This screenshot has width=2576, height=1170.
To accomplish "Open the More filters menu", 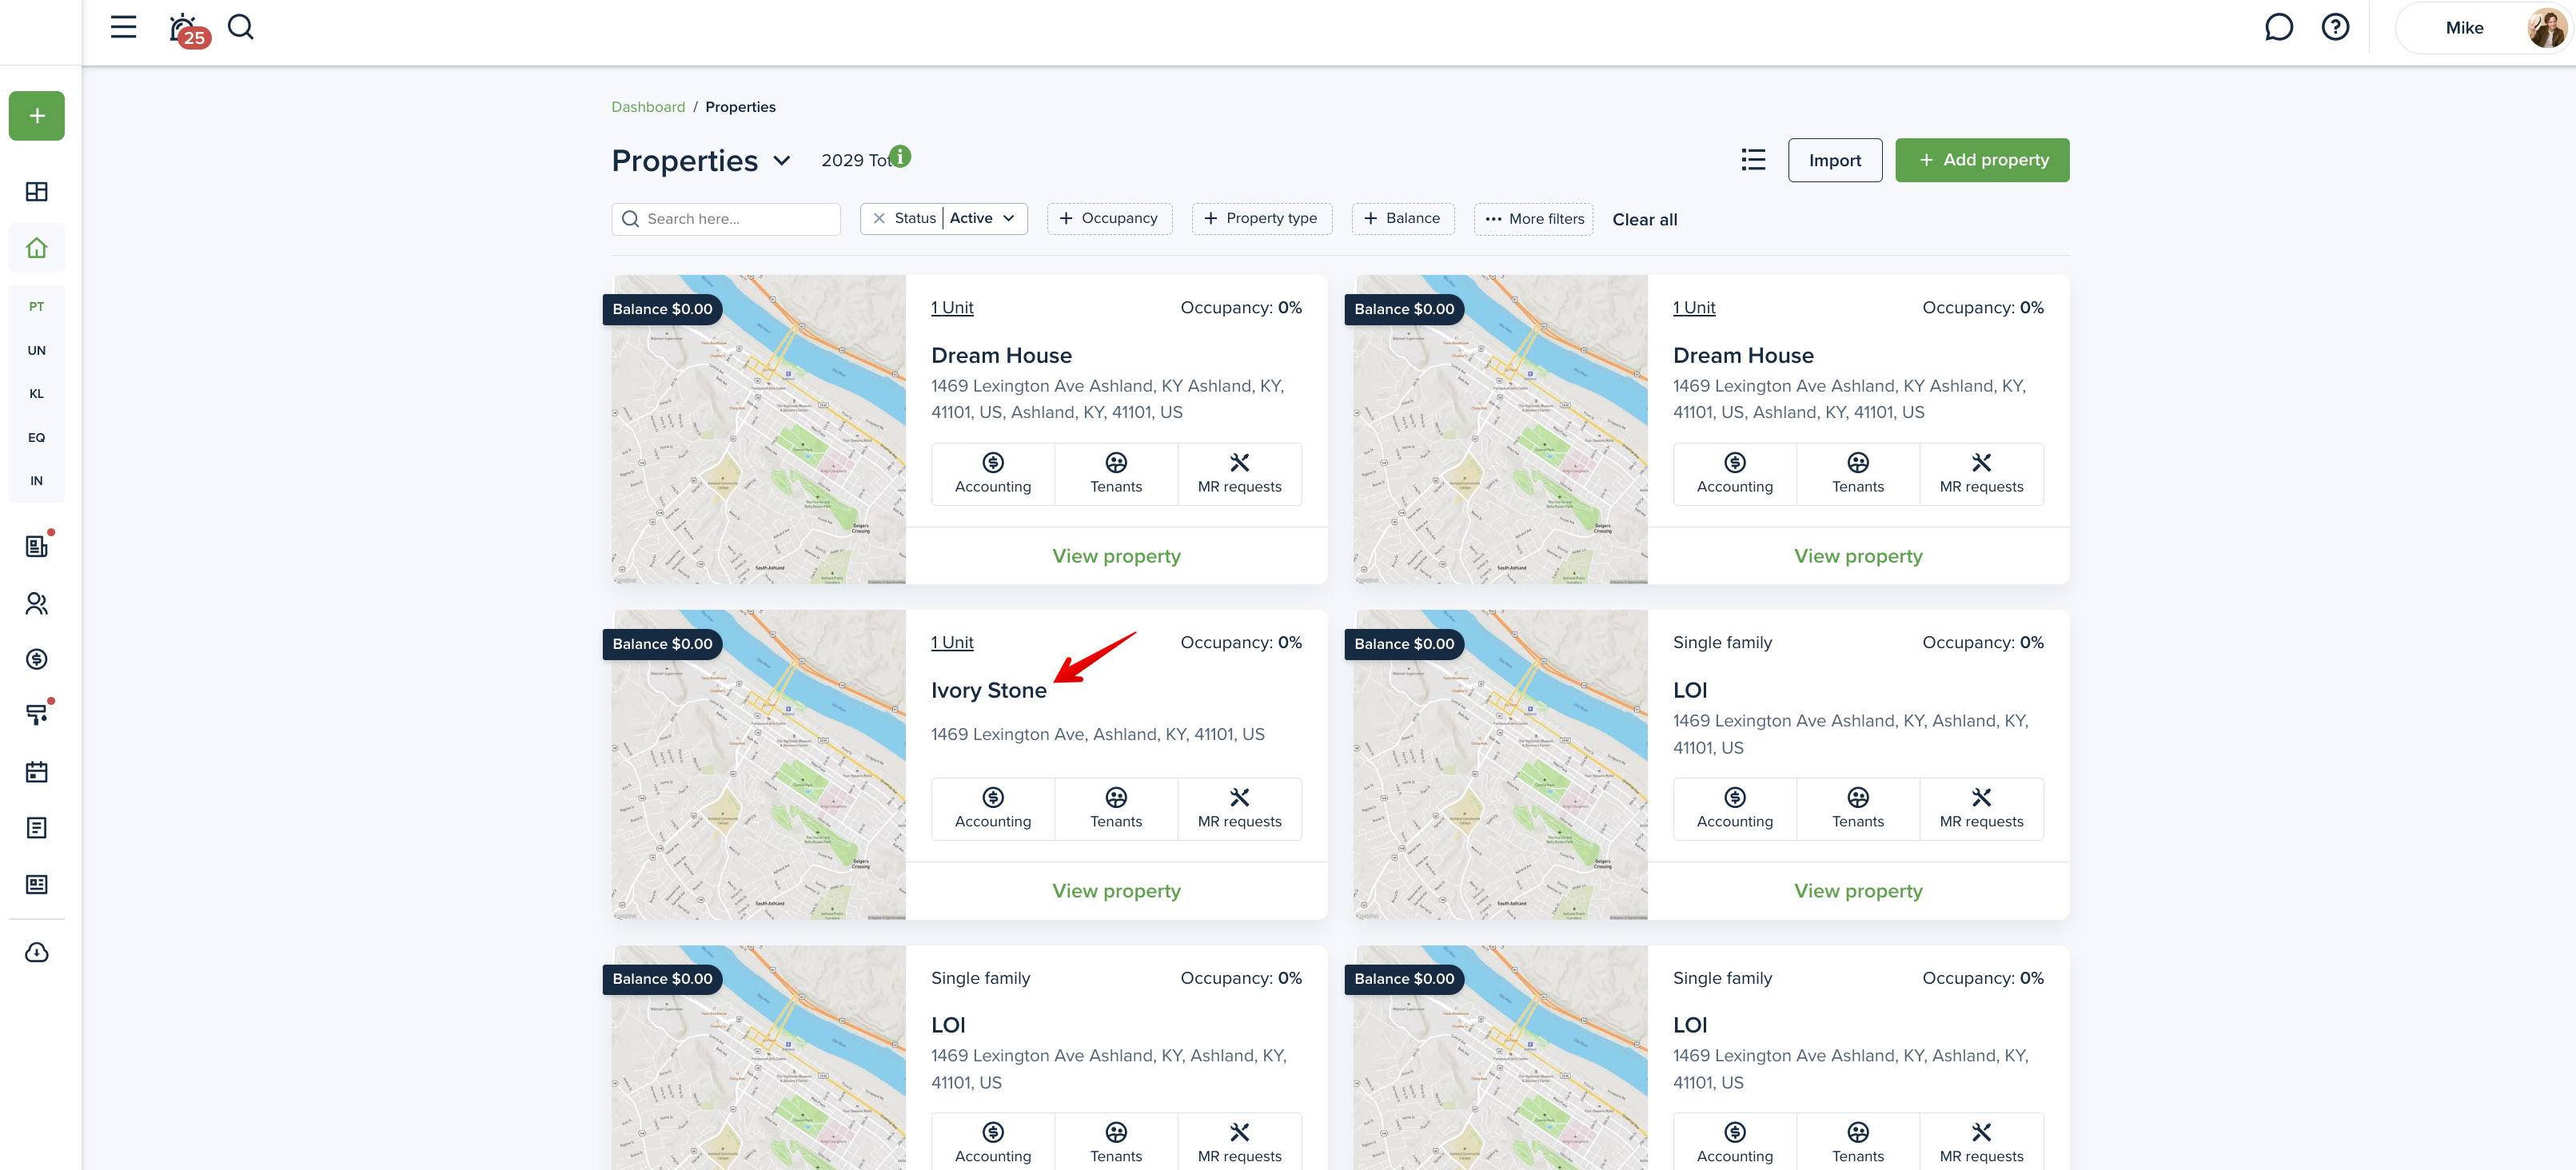I will point(1533,218).
